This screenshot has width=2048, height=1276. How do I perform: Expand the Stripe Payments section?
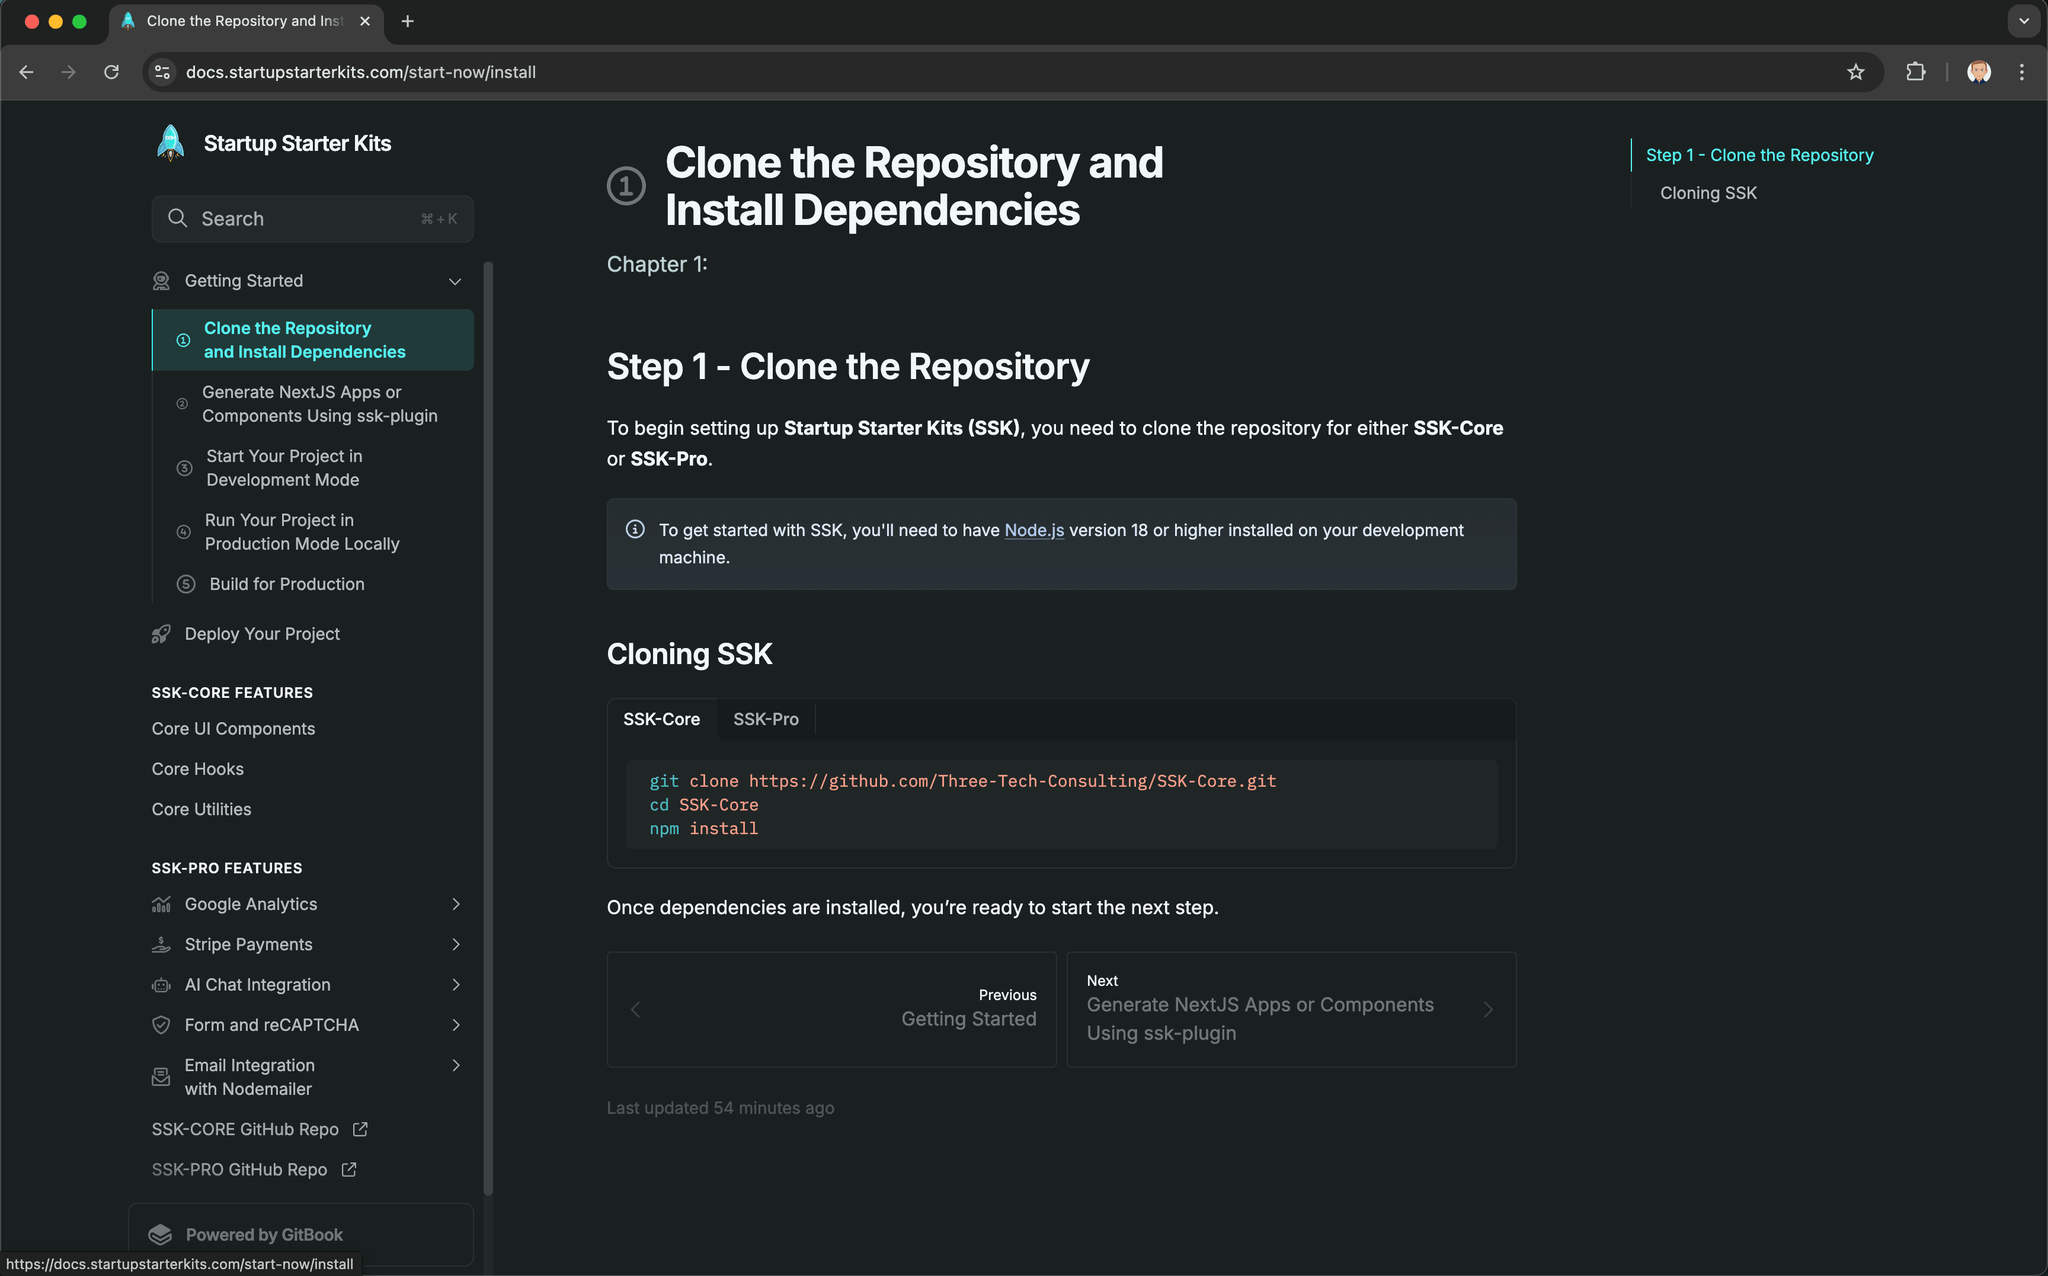(x=456, y=944)
